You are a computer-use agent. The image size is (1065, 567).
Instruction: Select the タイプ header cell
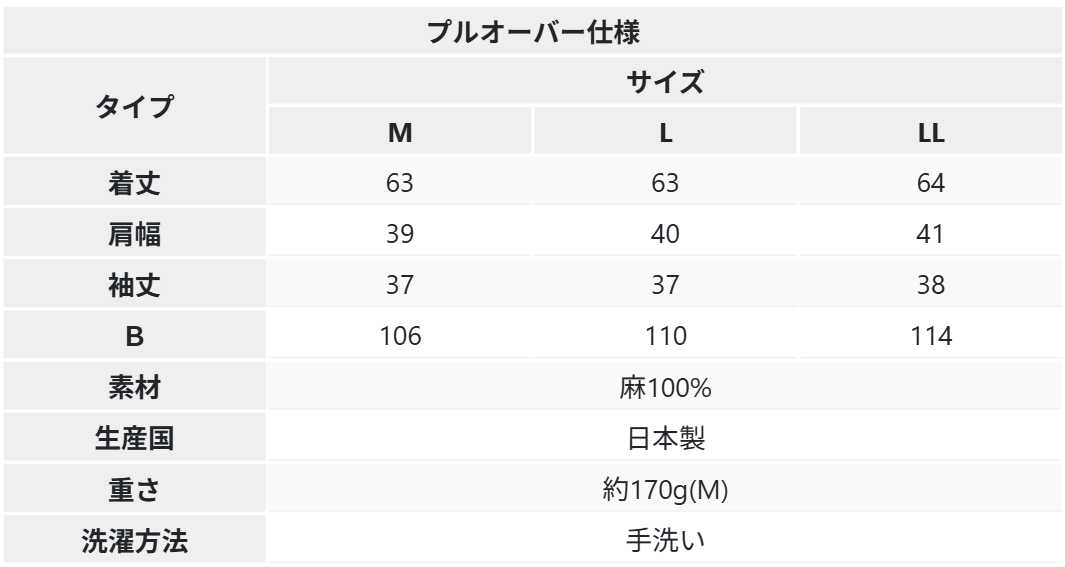(x=135, y=106)
